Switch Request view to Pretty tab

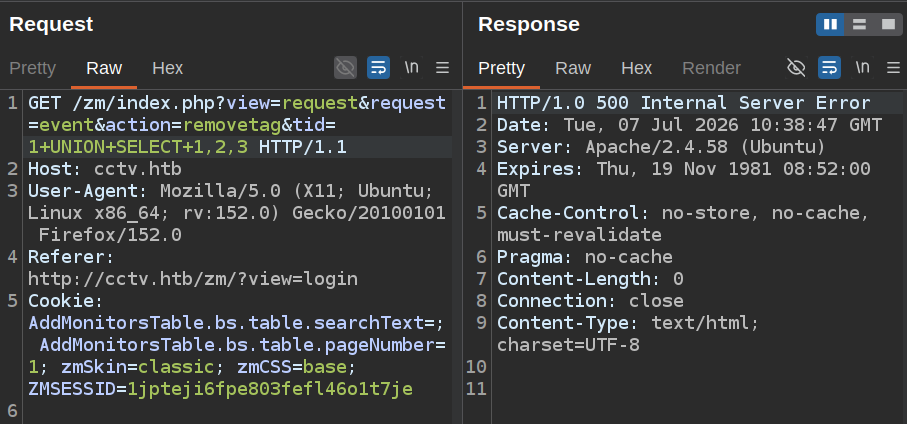click(x=32, y=68)
